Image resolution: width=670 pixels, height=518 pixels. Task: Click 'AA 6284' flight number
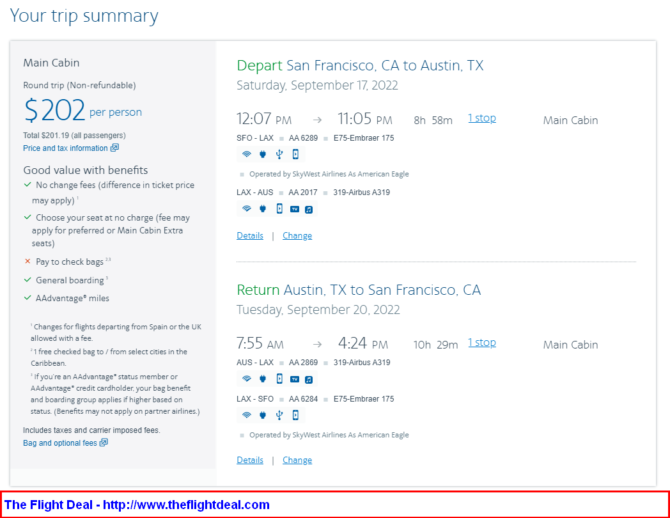(303, 399)
